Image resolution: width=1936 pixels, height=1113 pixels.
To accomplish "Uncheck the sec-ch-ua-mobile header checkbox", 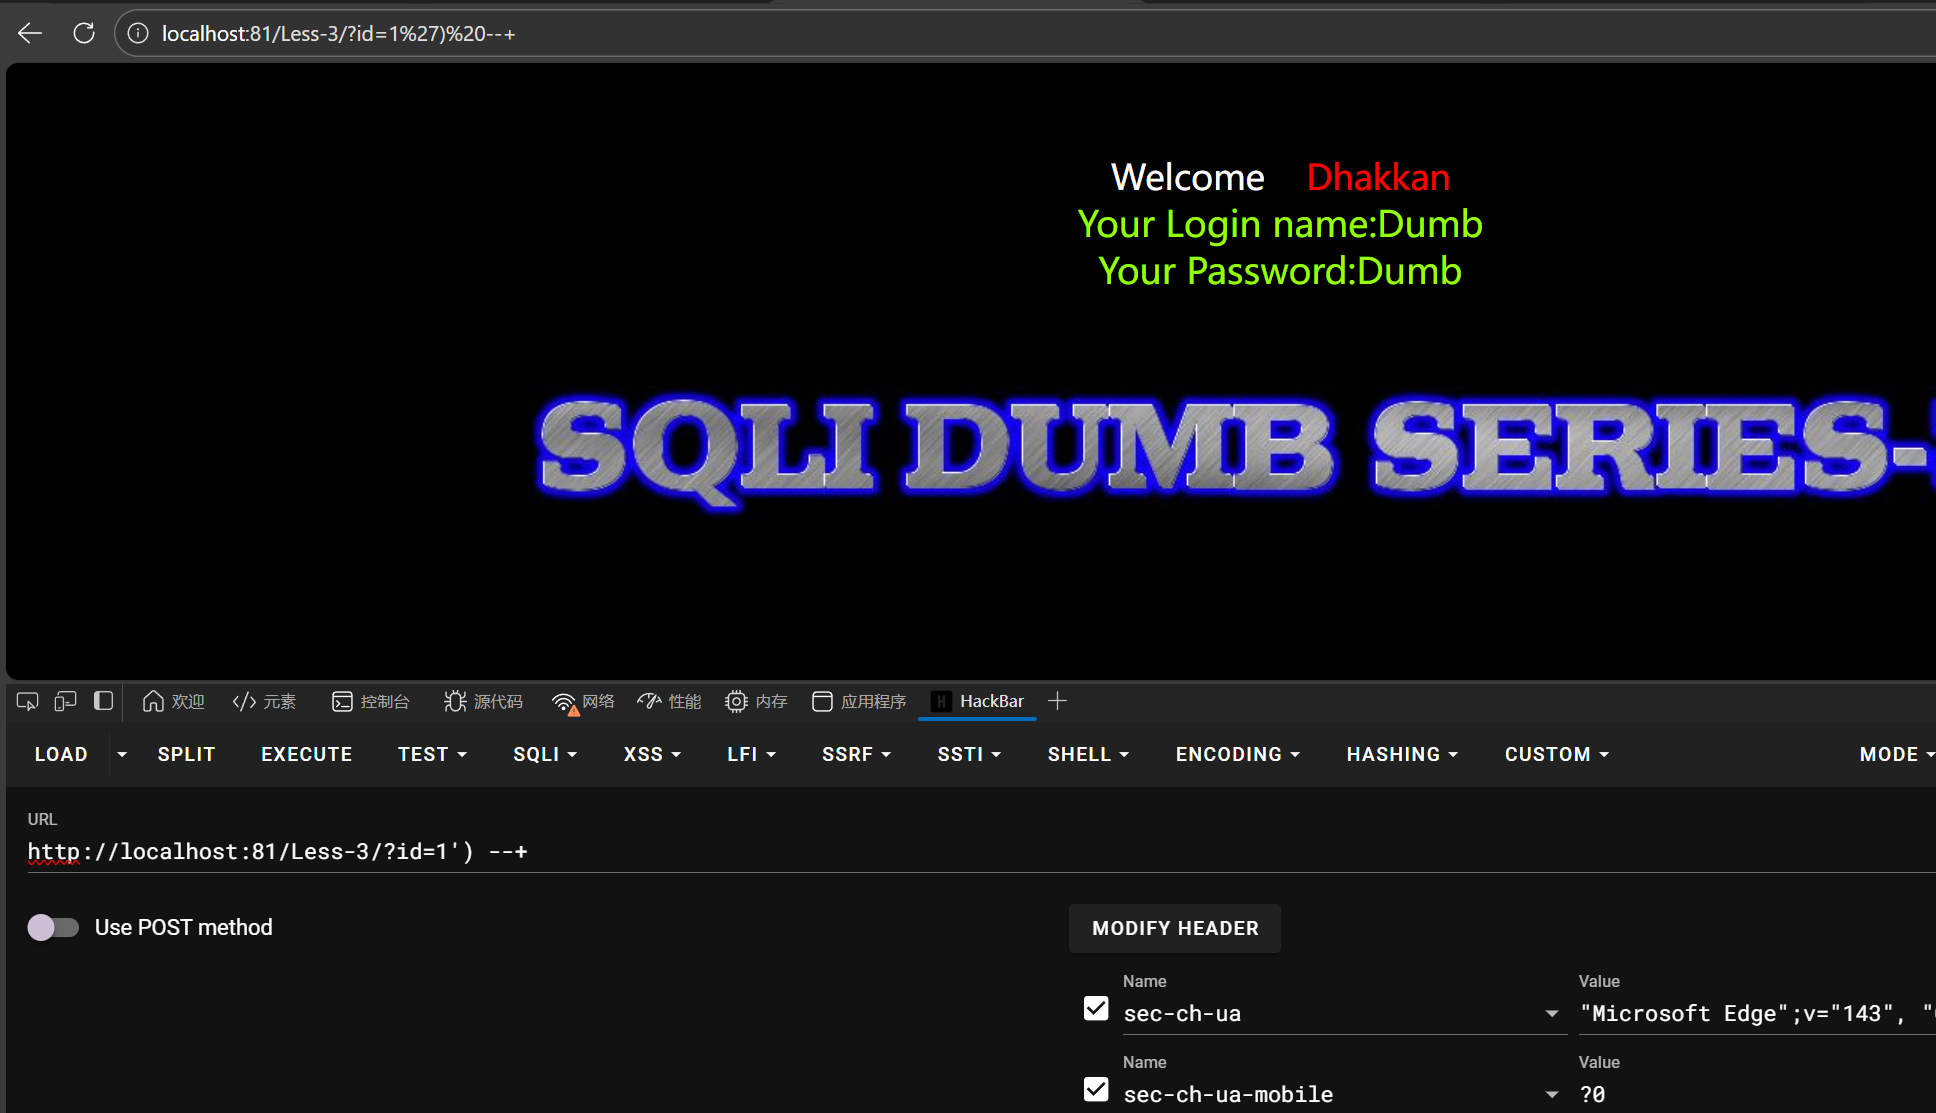I will (x=1096, y=1089).
